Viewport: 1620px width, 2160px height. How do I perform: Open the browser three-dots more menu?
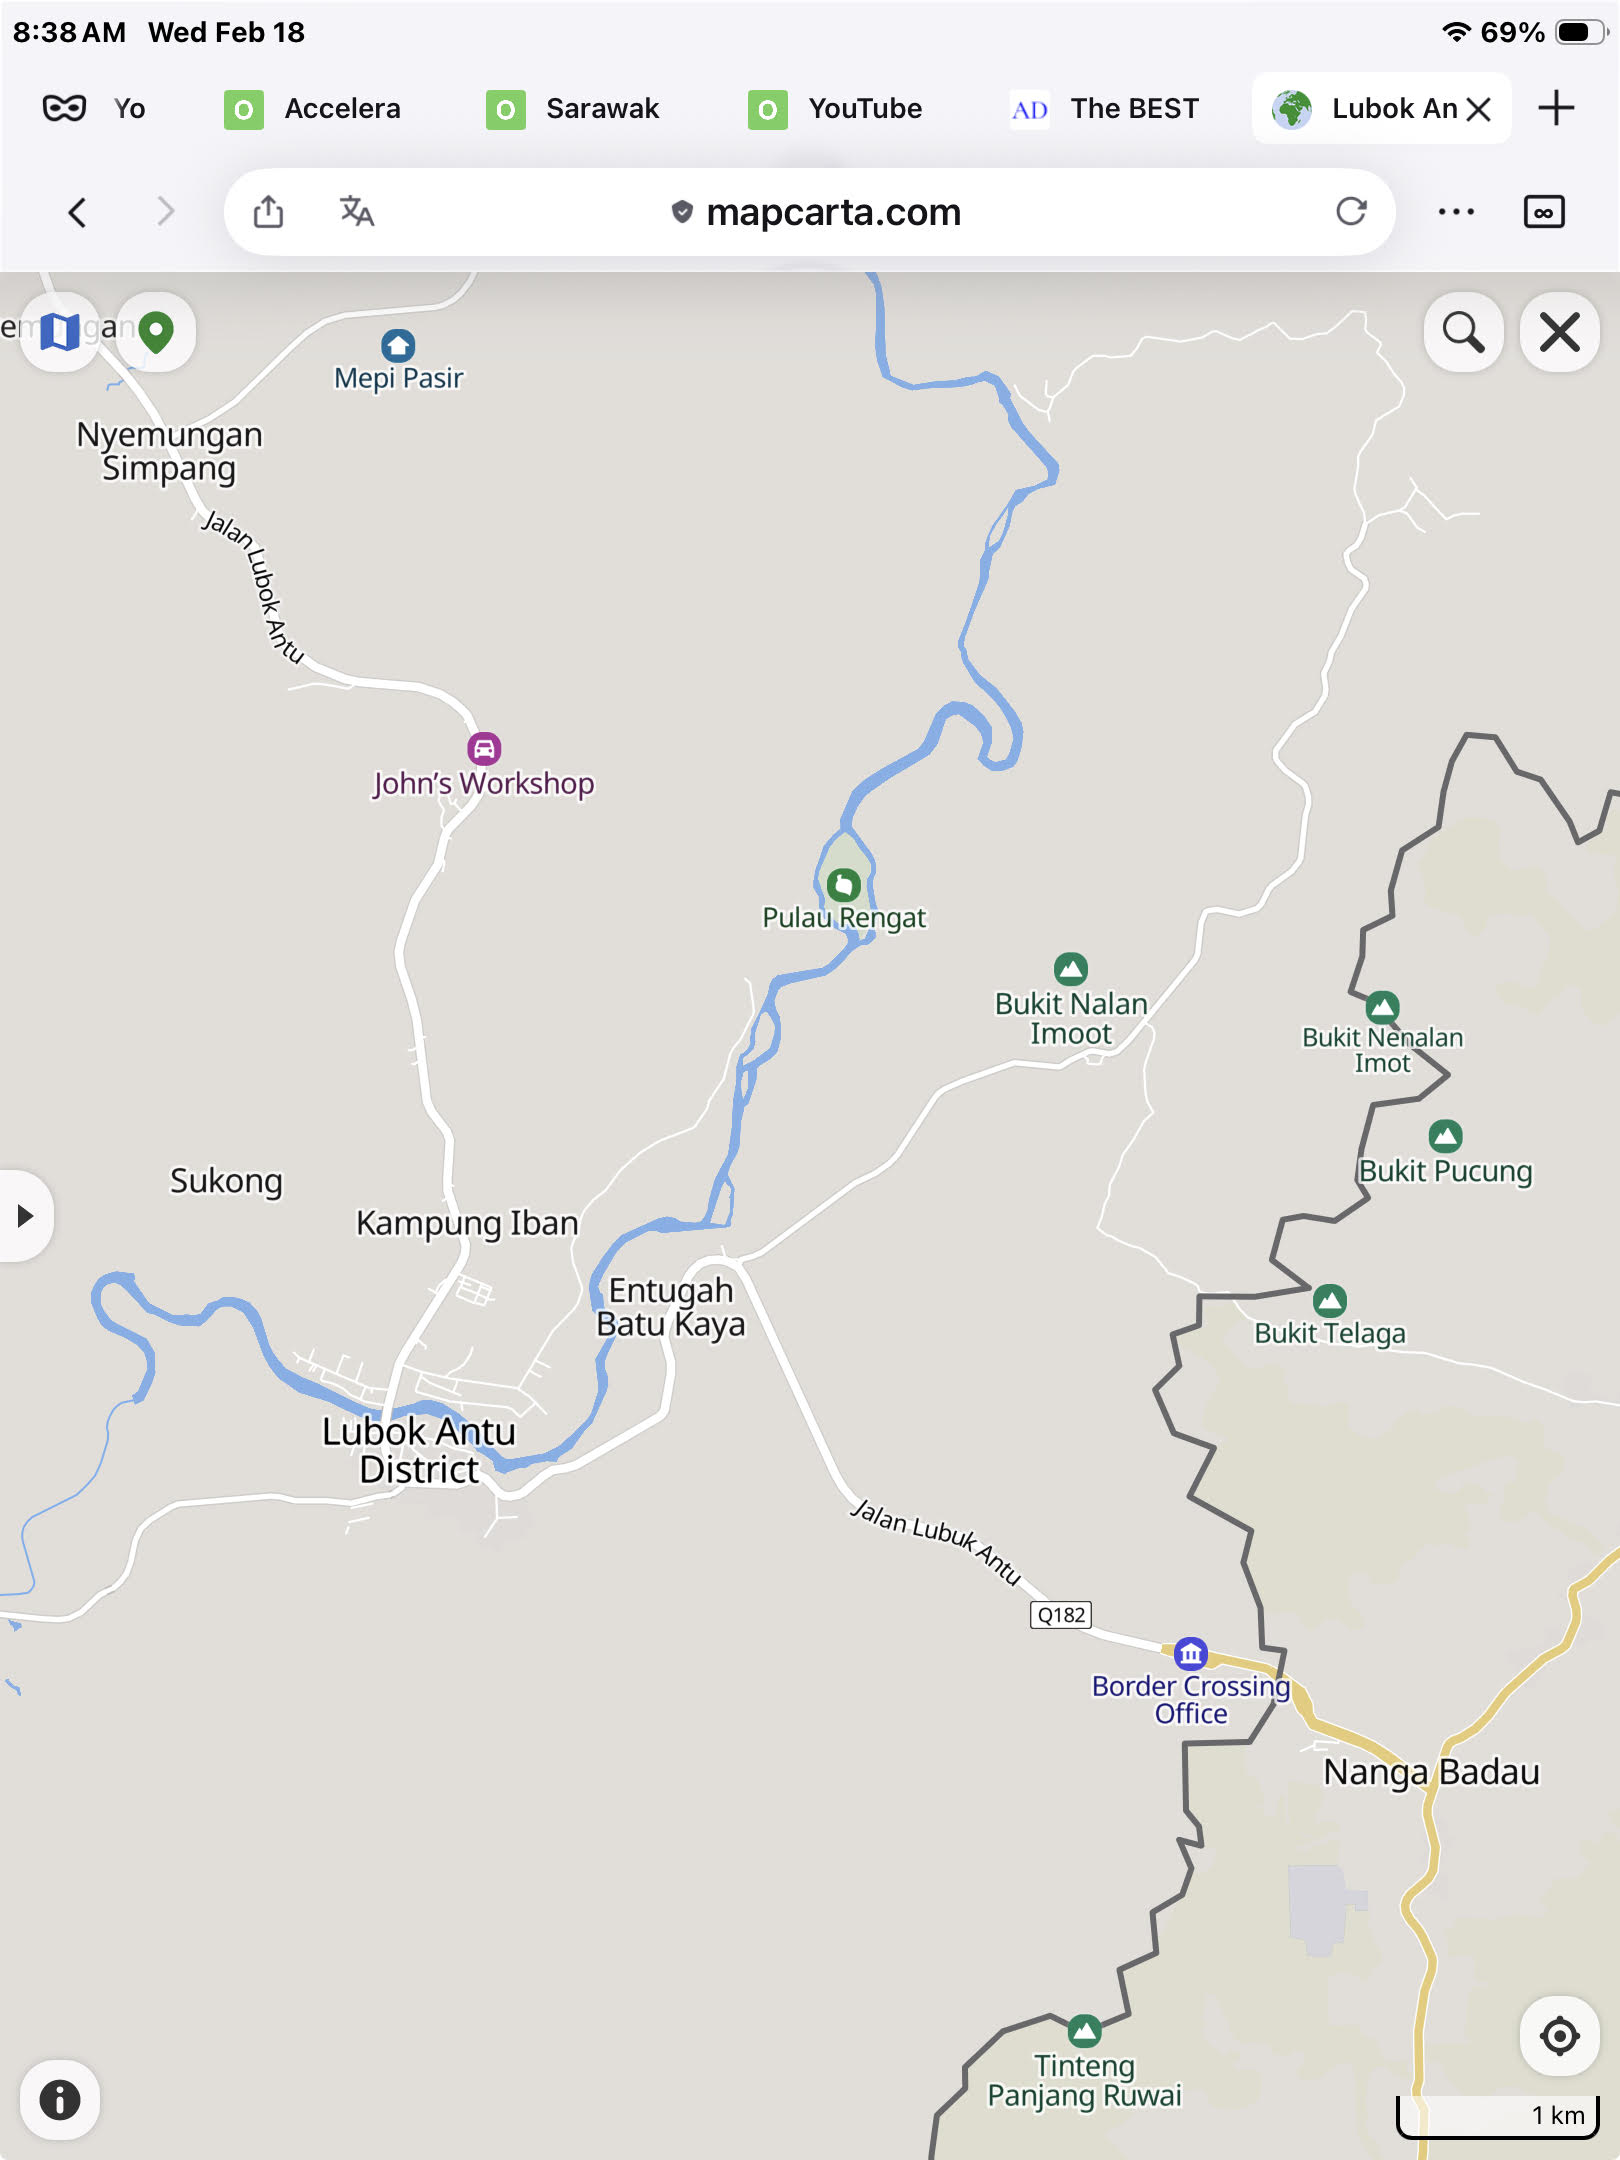(x=1456, y=212)
